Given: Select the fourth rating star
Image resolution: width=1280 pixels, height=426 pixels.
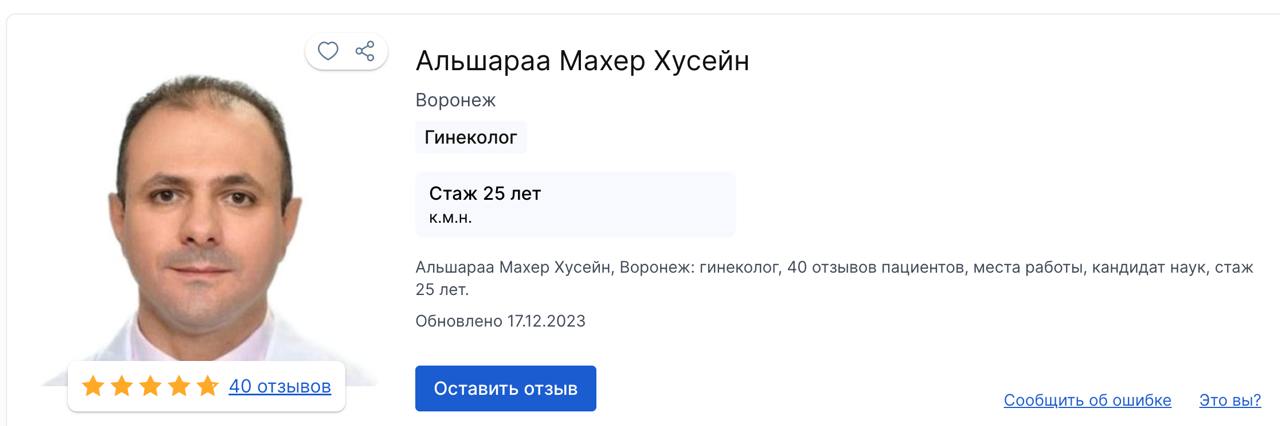Looking at the screenshot, I should [179, 386].
